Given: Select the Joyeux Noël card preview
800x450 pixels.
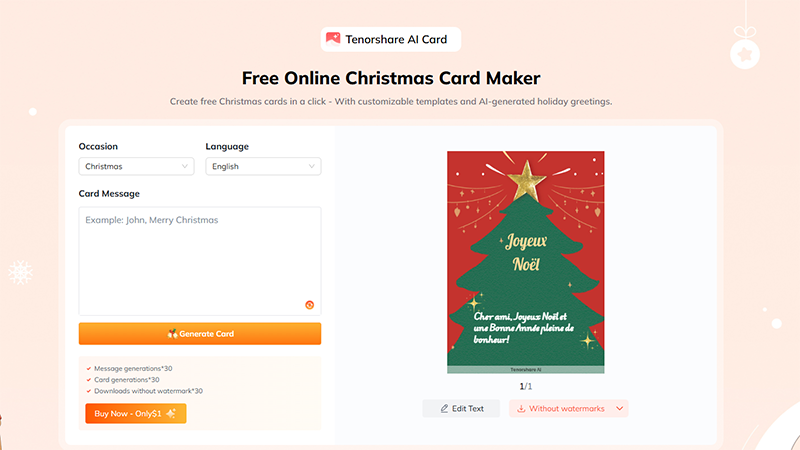Looking at the screenshot, I should tap(526, 262).
